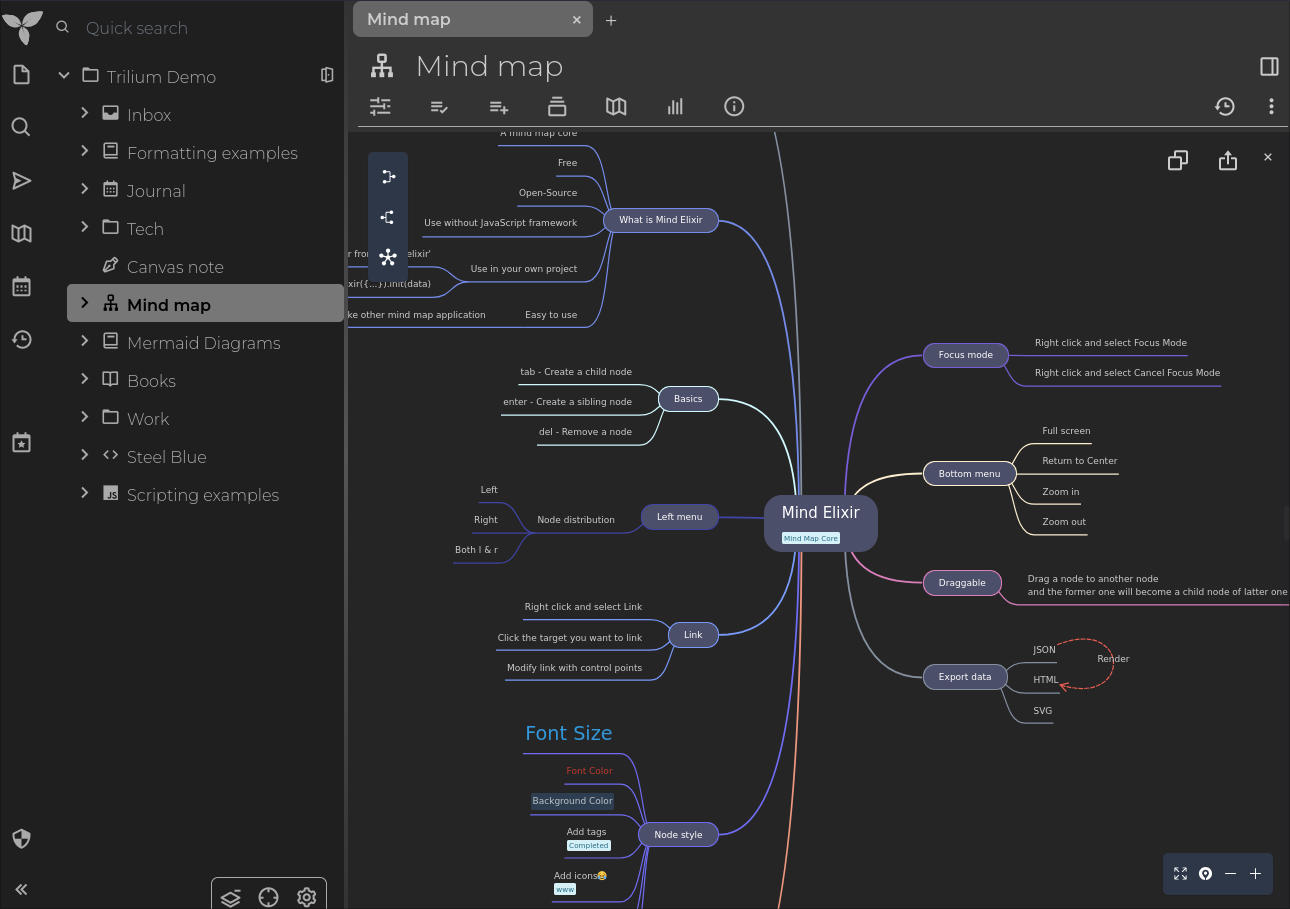Click the mind map export icon
Screen dimensions: 1290x909
click(1227, 161)
